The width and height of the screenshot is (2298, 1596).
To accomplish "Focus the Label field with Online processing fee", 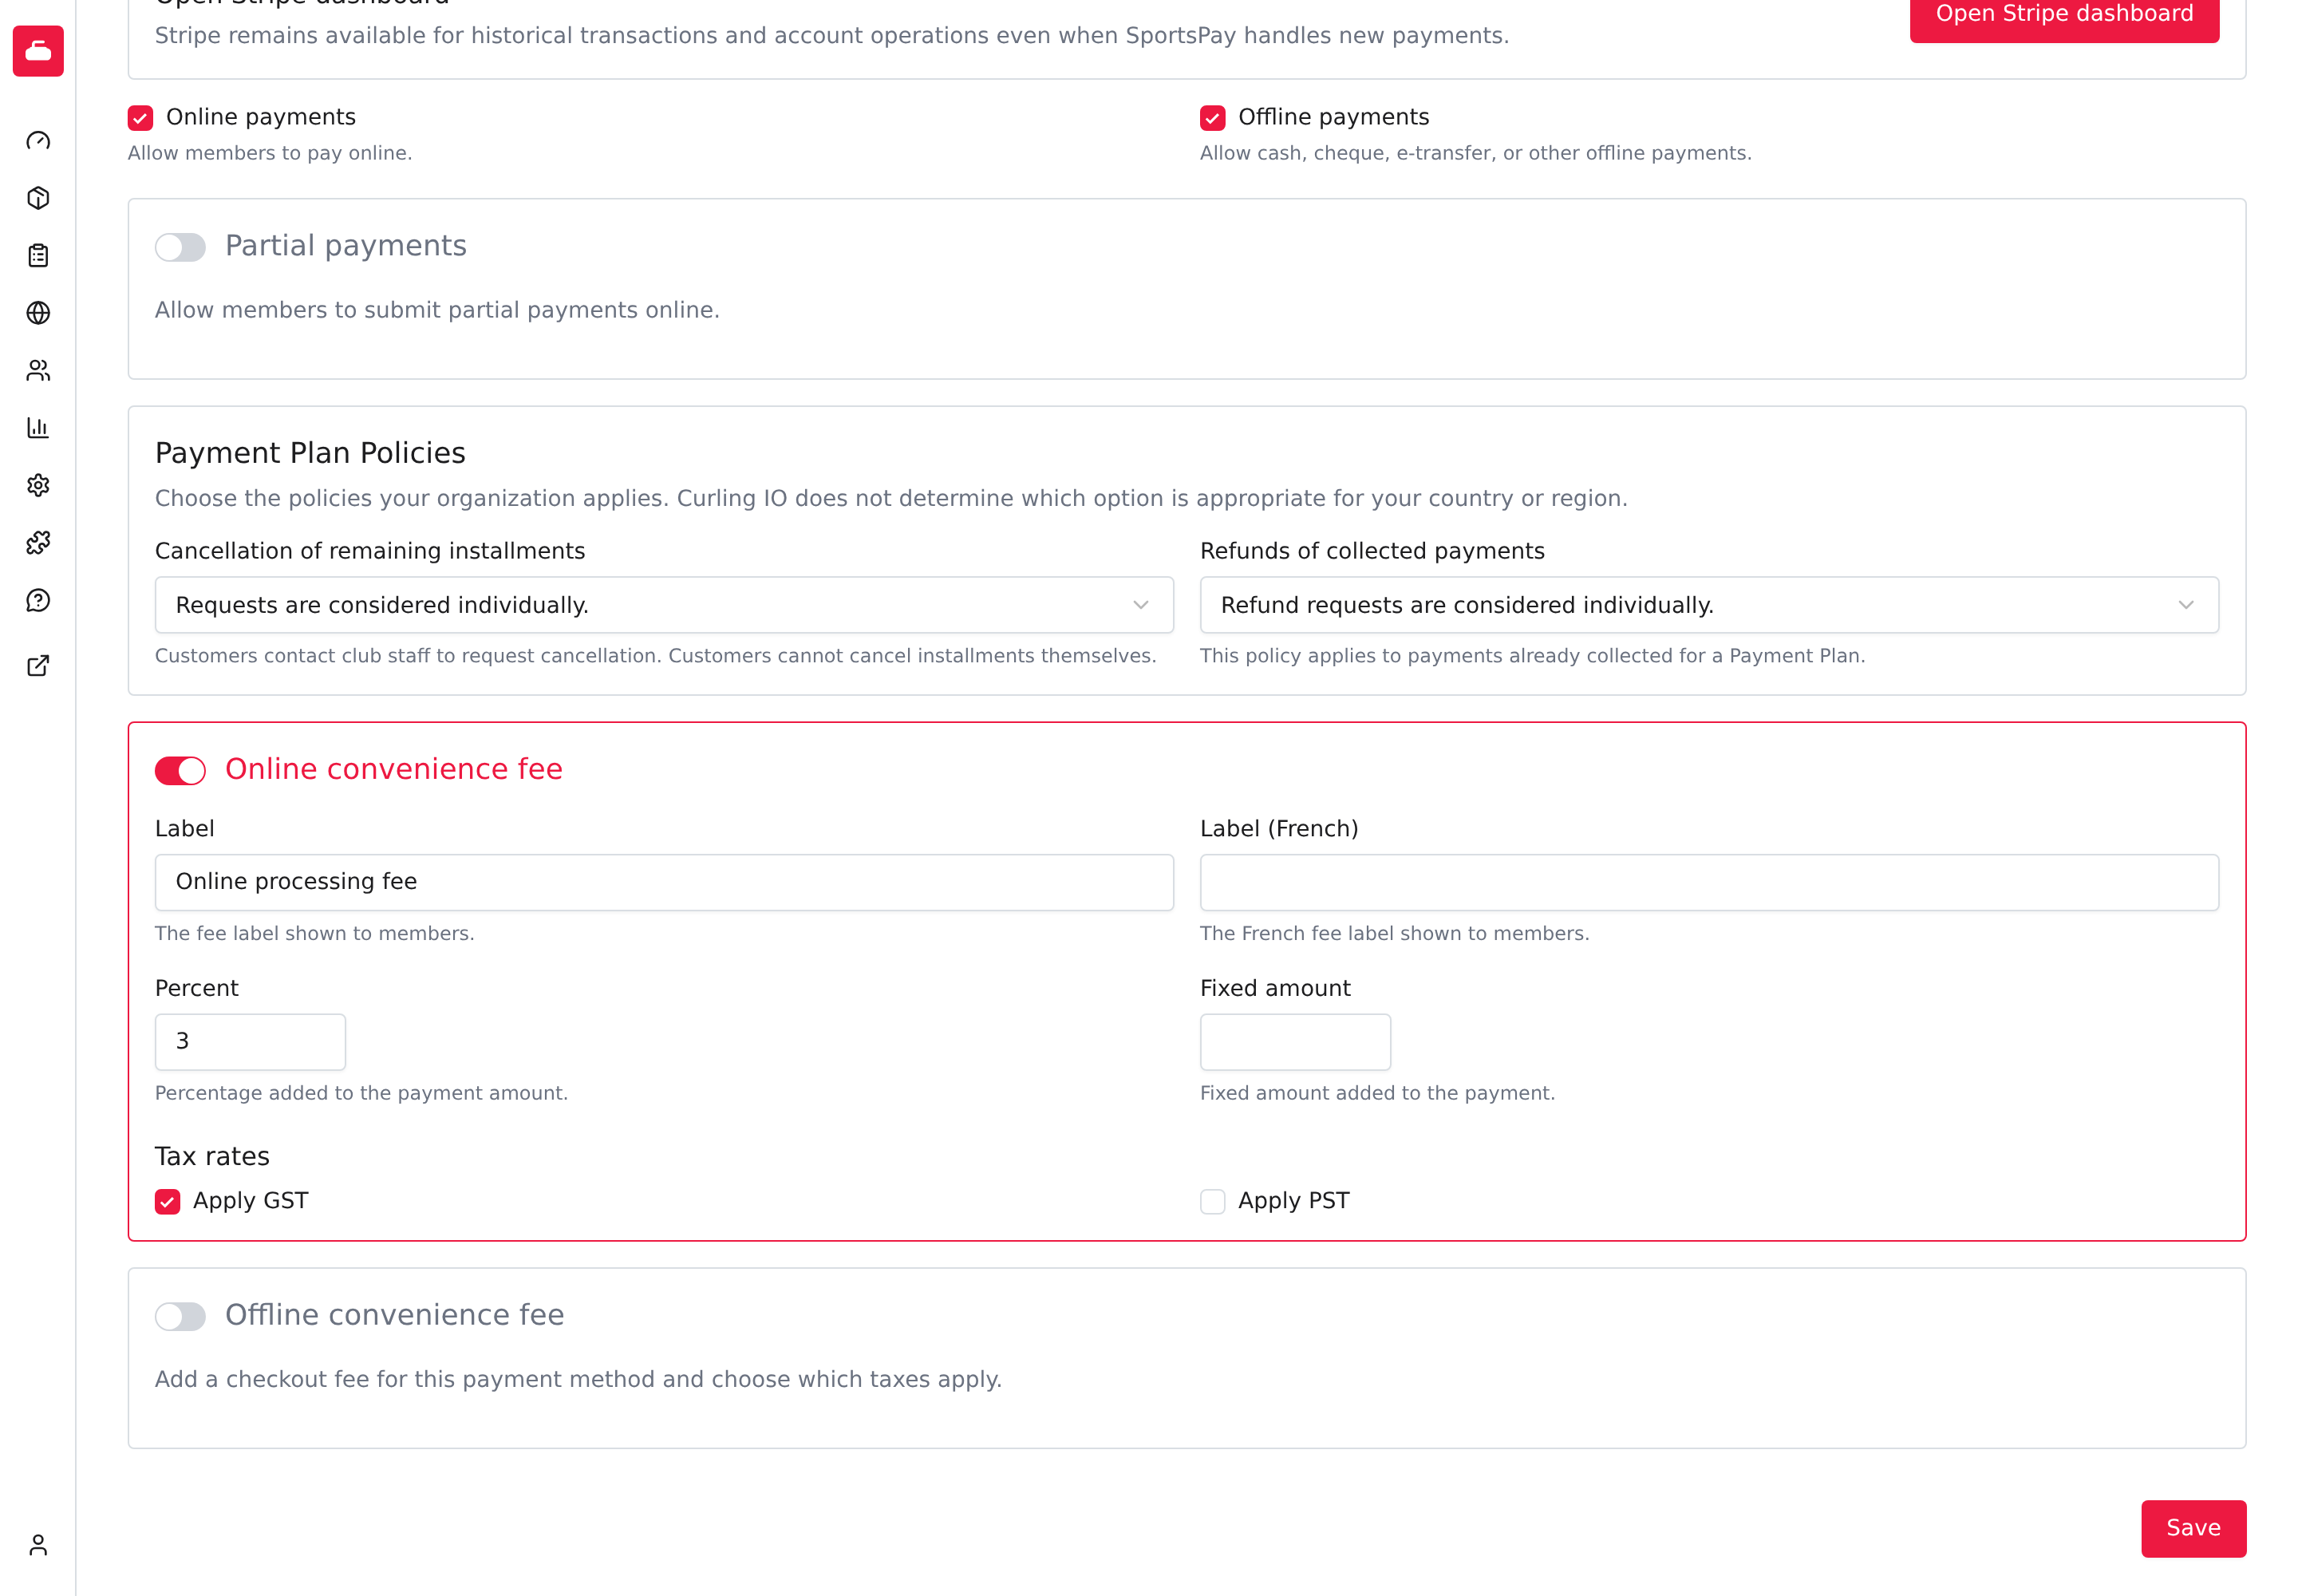I will (664, 882).
